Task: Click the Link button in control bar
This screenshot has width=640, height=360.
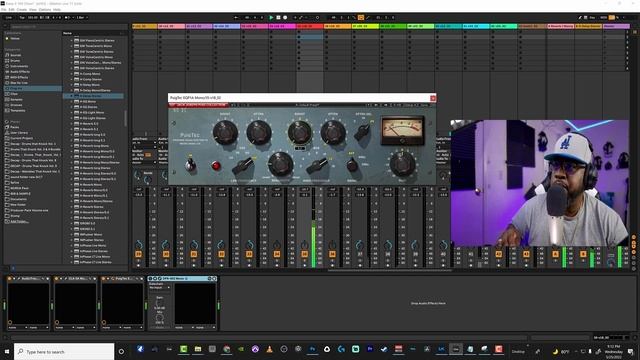Action: (x=9, y=18)
